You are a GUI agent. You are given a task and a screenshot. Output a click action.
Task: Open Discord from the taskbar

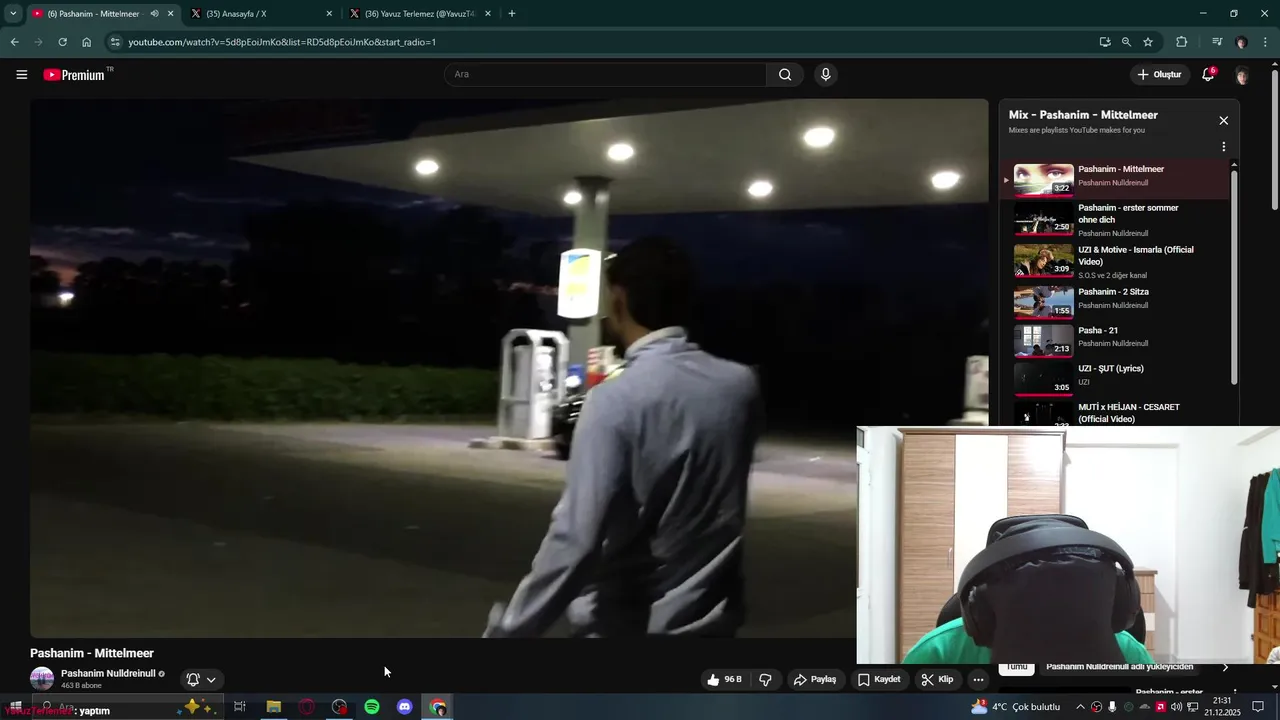[x=405, y=707]
